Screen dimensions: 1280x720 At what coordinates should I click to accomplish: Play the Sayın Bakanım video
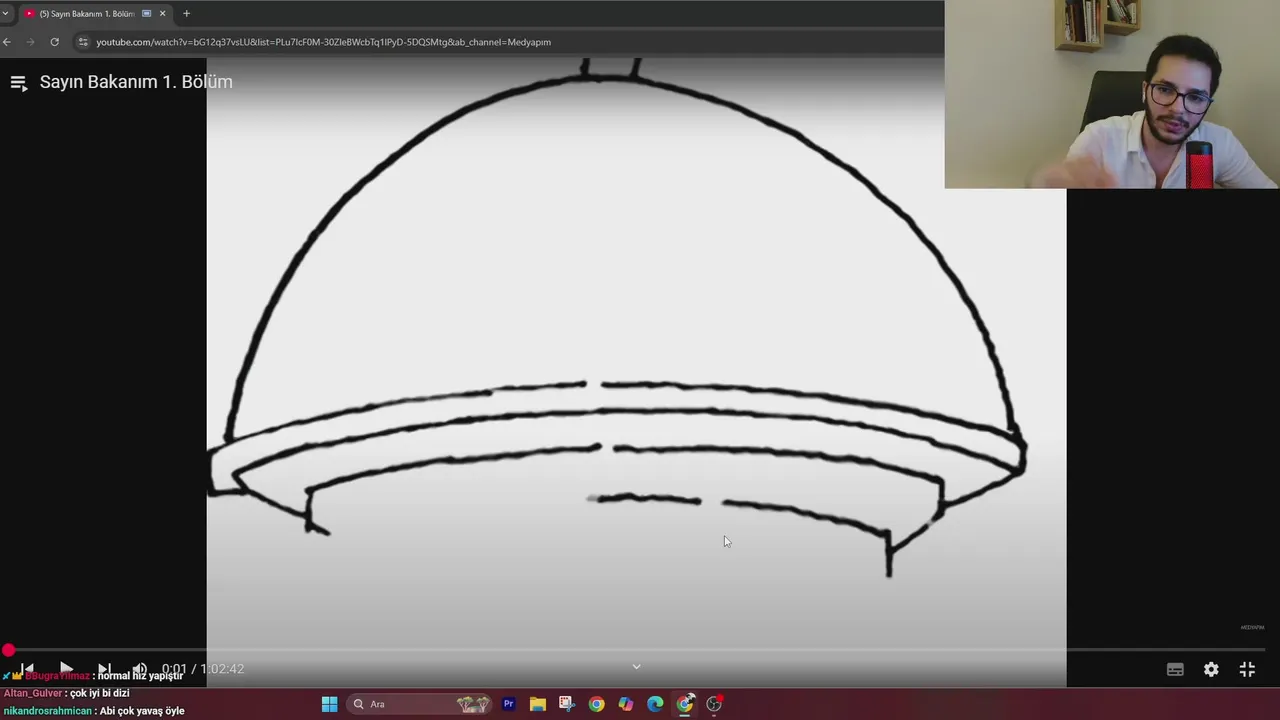point(66,668)
